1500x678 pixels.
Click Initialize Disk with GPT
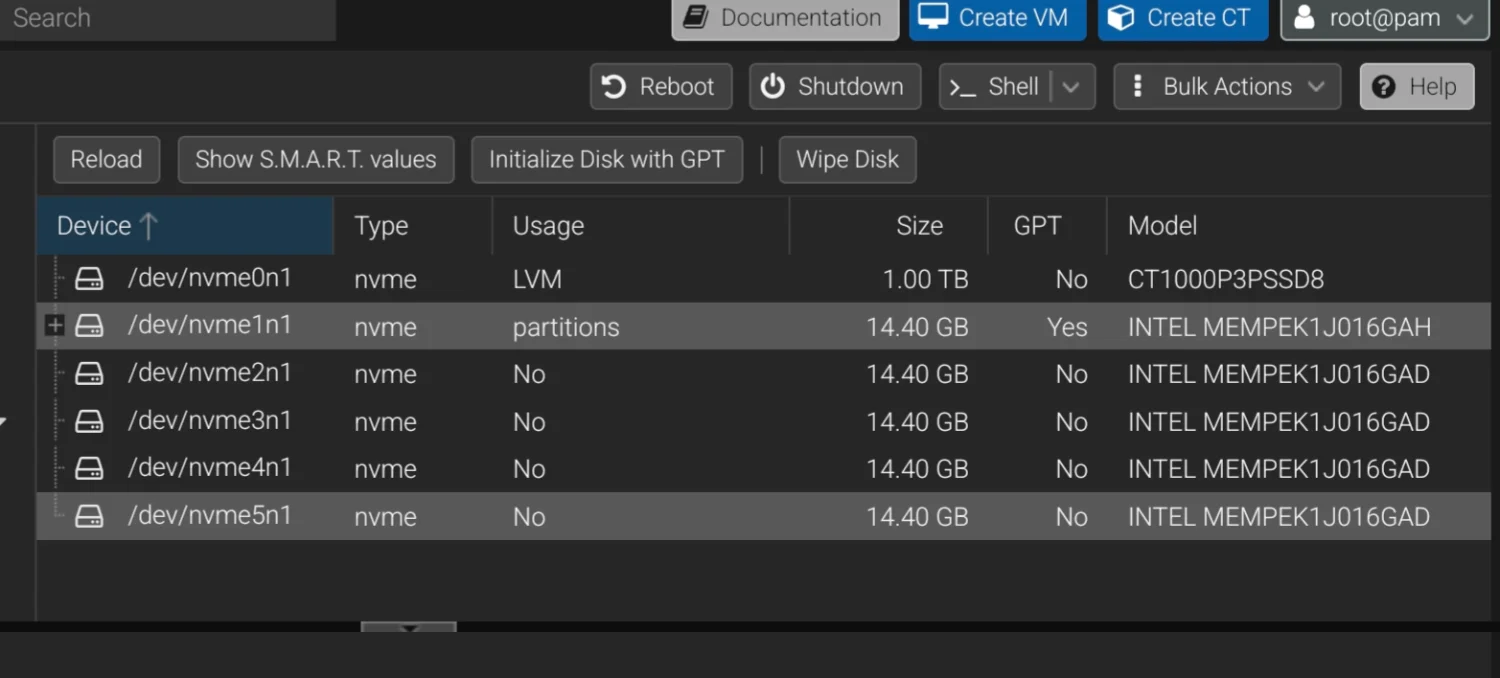tap(606, 160)
